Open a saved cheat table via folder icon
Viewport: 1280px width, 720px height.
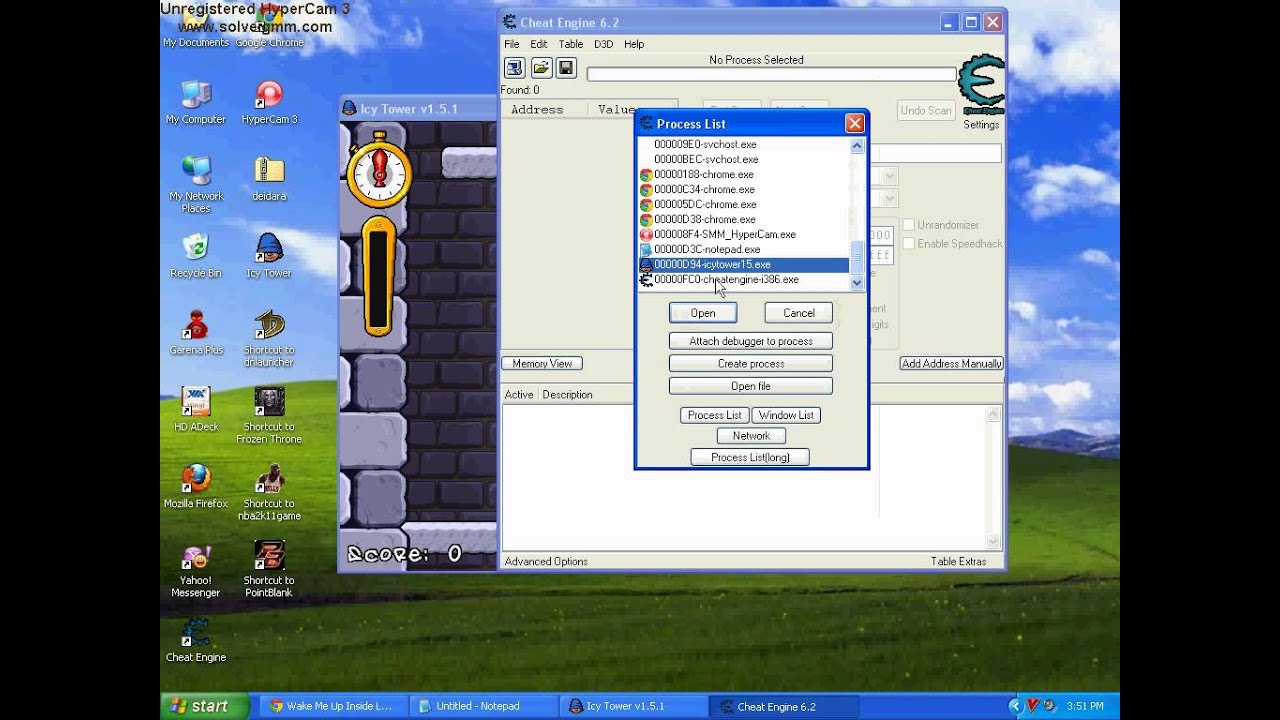pos(540,68)
